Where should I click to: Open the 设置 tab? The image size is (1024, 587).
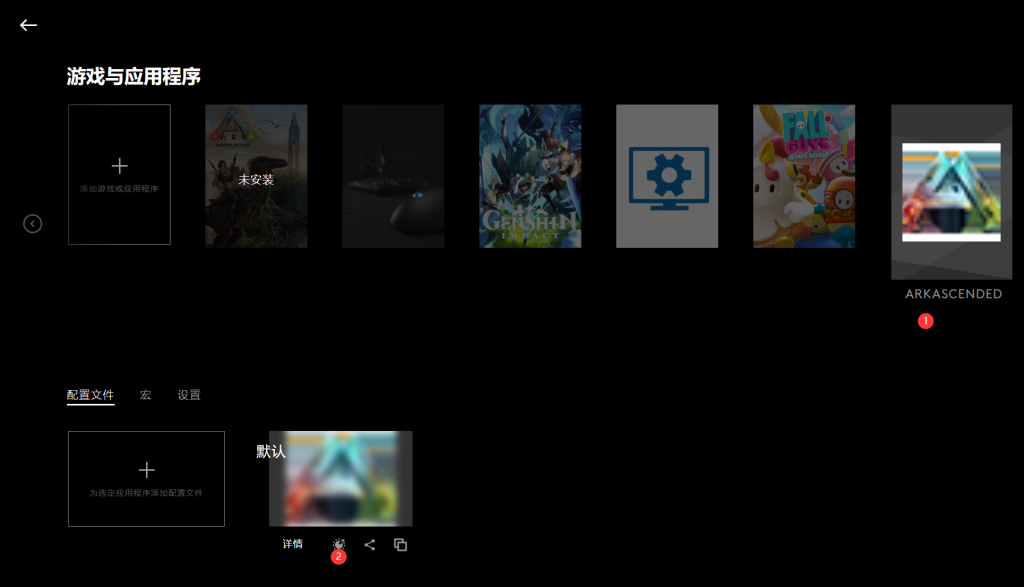point(189,395)
